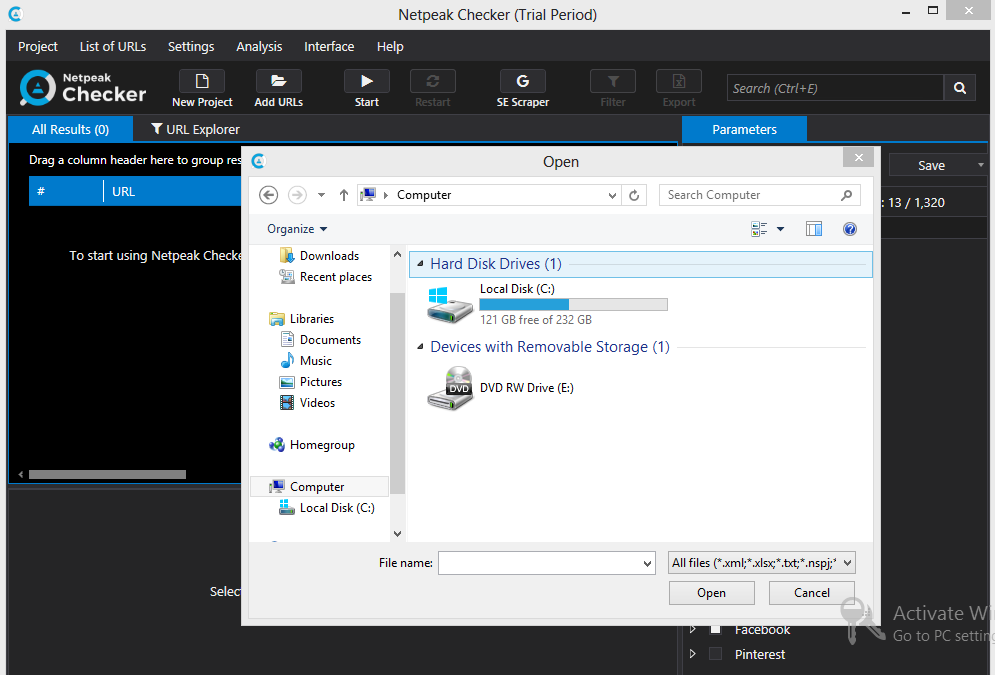Select Local Disk (C:) in navigation tree

pos(337,508)
